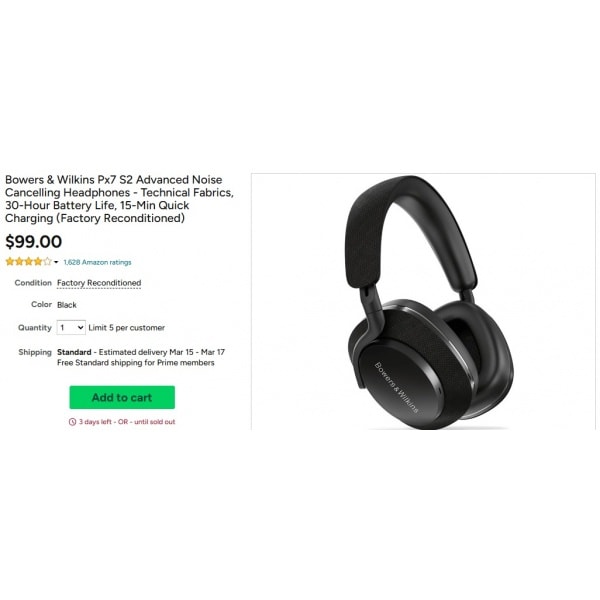Open the 1,628 Amazon ratings link
Viewport: 600px width, 600px height.
pyautogui.click(x=97, y=262)
